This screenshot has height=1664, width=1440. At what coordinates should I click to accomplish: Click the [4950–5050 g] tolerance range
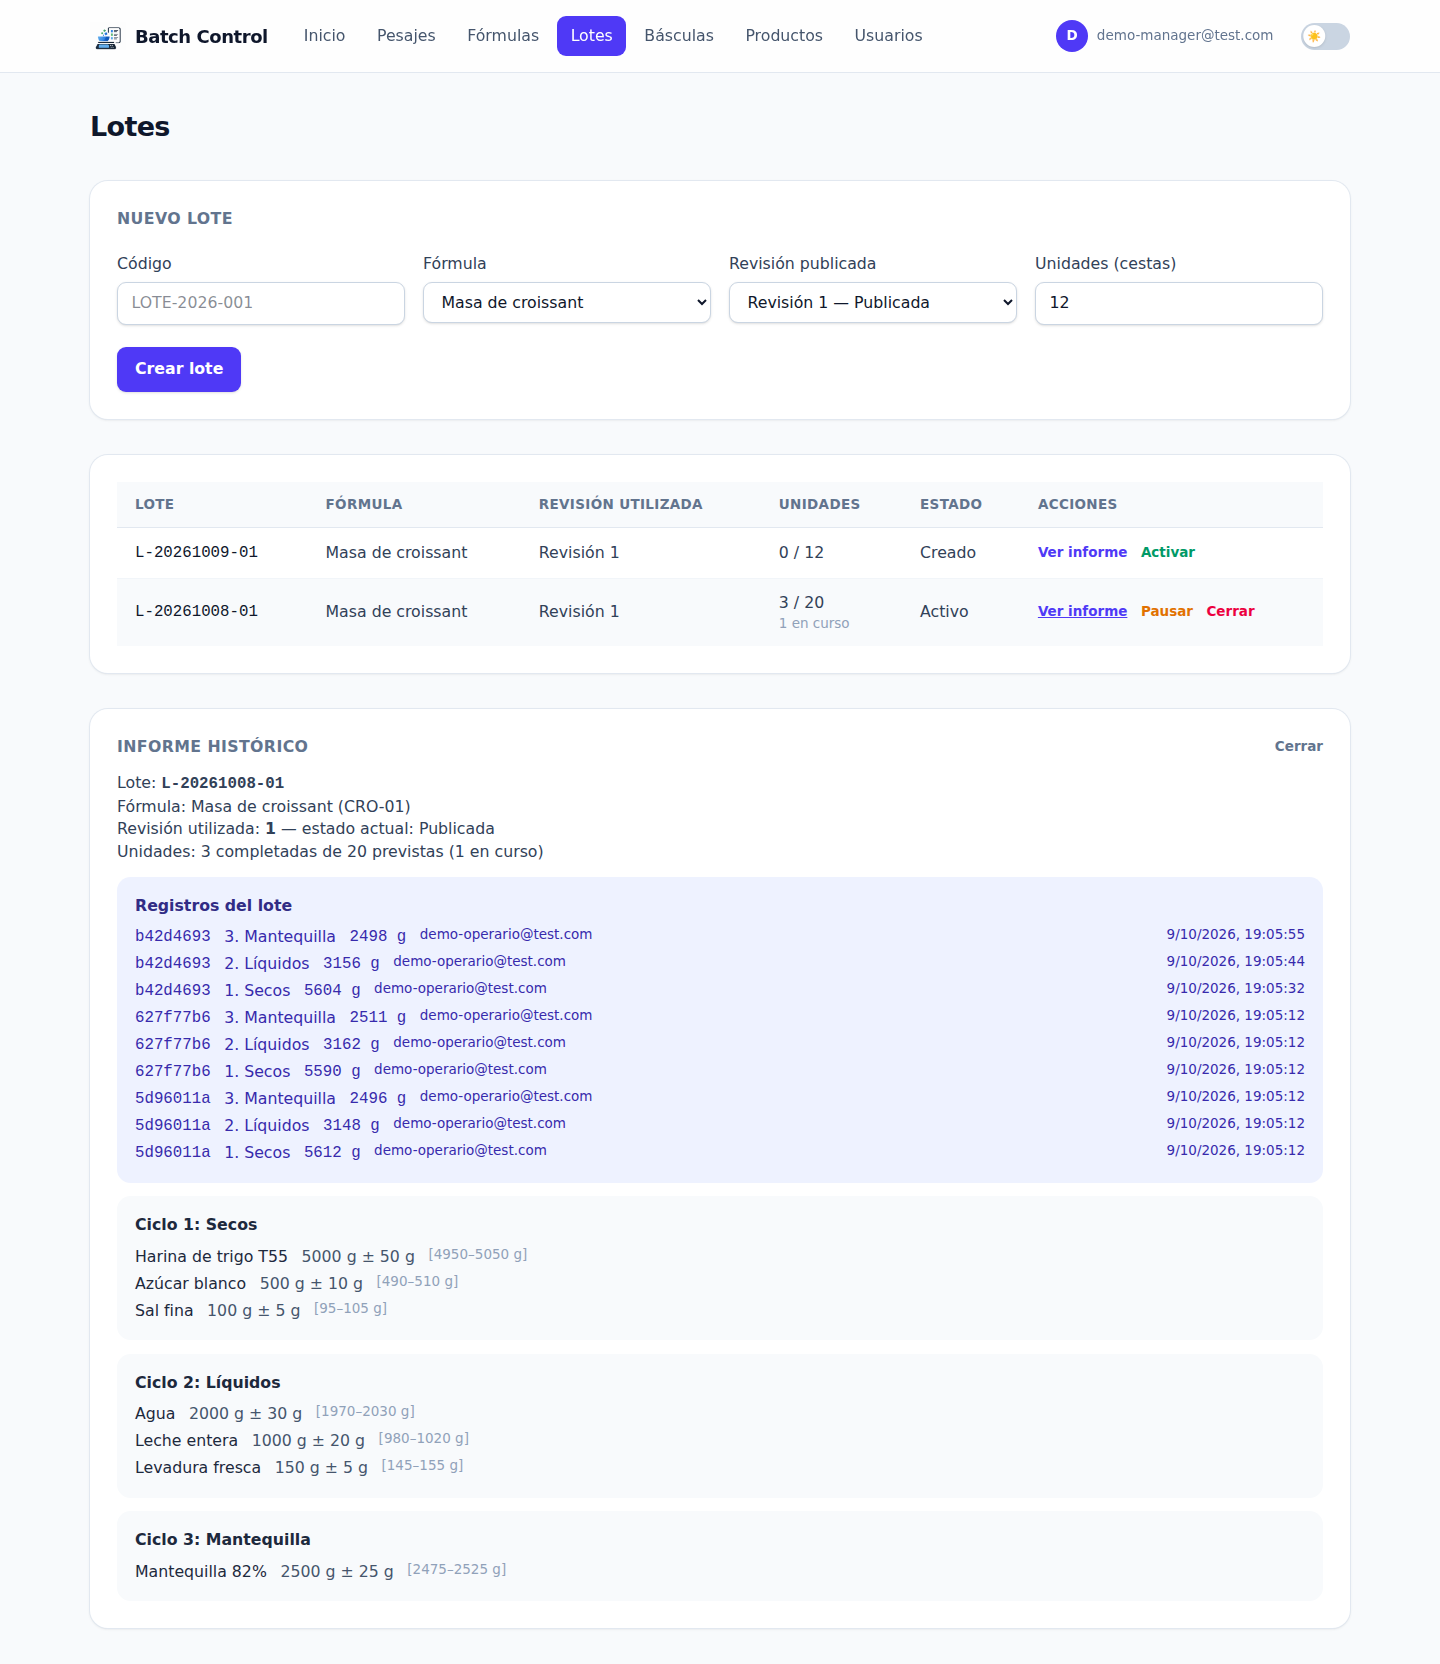pyautogui.click(x=478, y=1254)
